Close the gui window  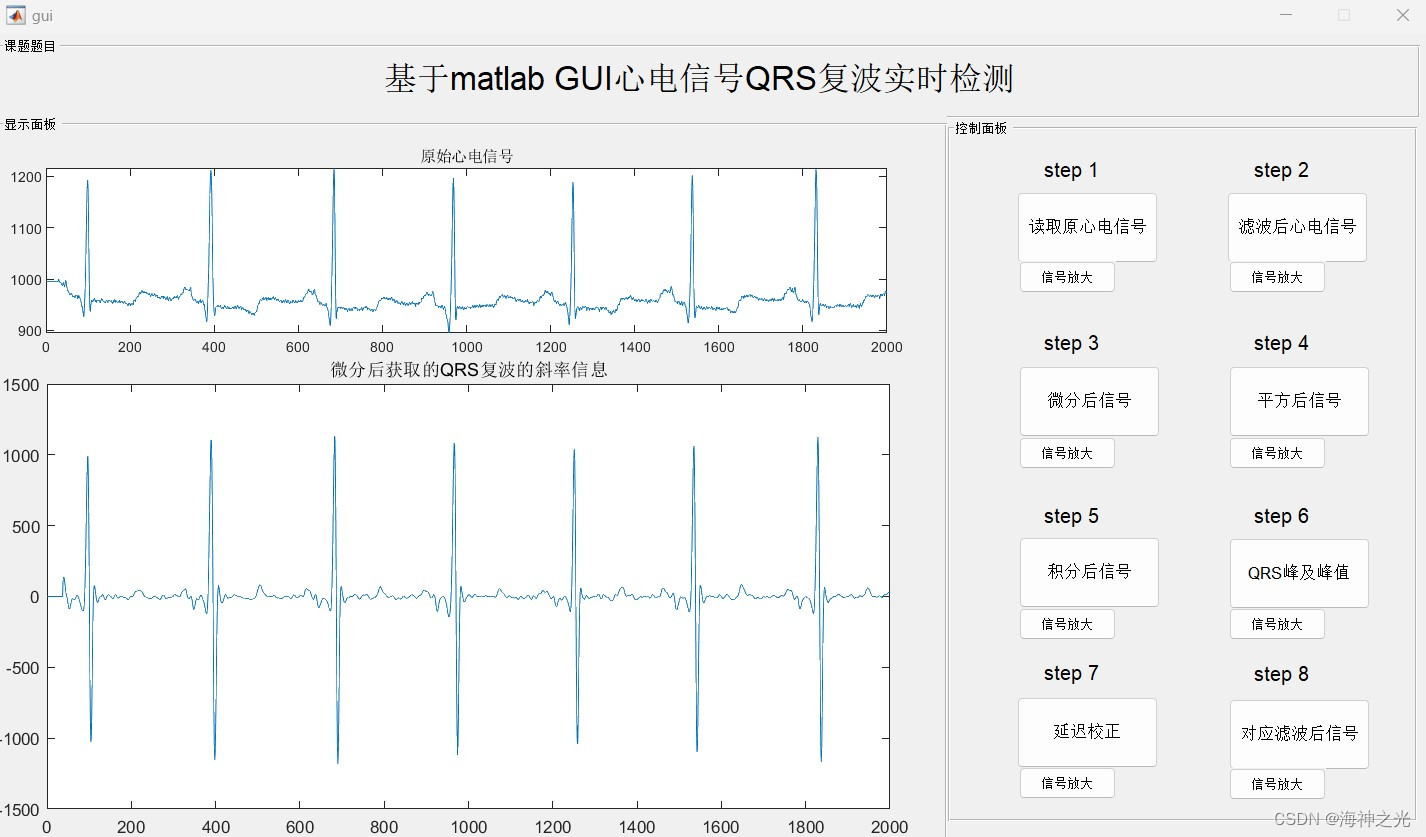[x=1402, y=15]
